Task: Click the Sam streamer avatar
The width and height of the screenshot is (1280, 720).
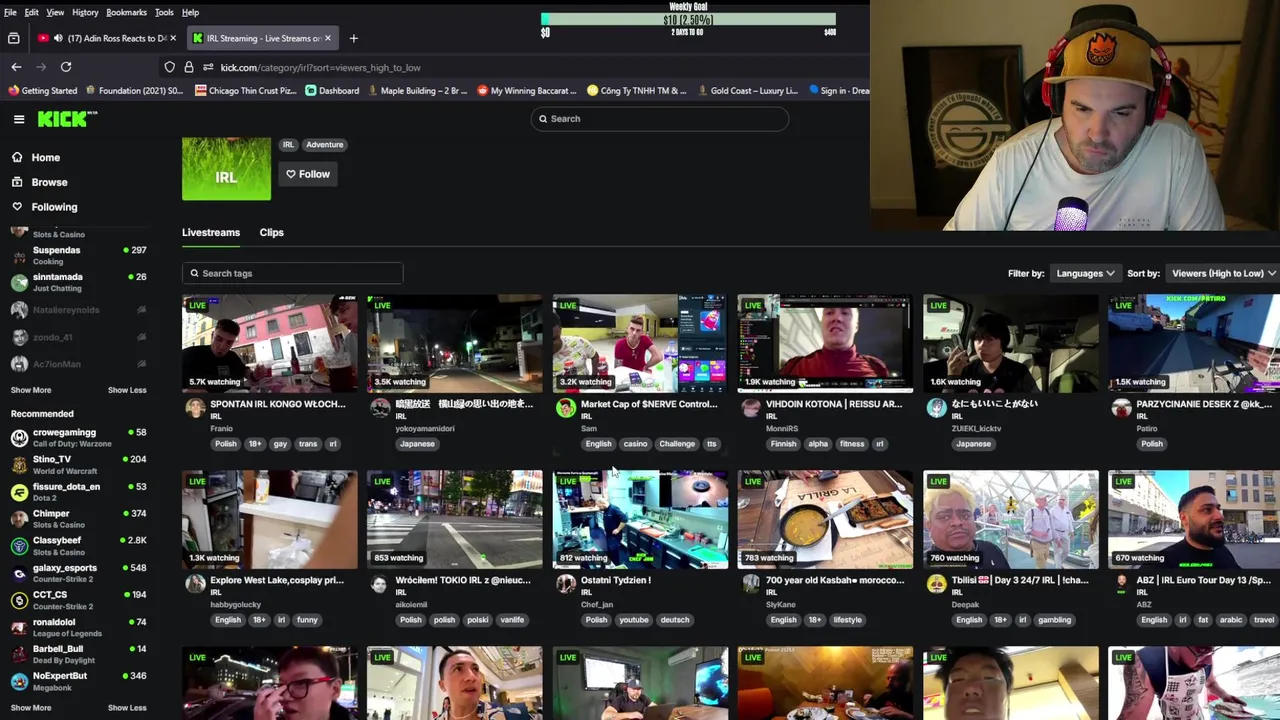Action: (566, 407)
